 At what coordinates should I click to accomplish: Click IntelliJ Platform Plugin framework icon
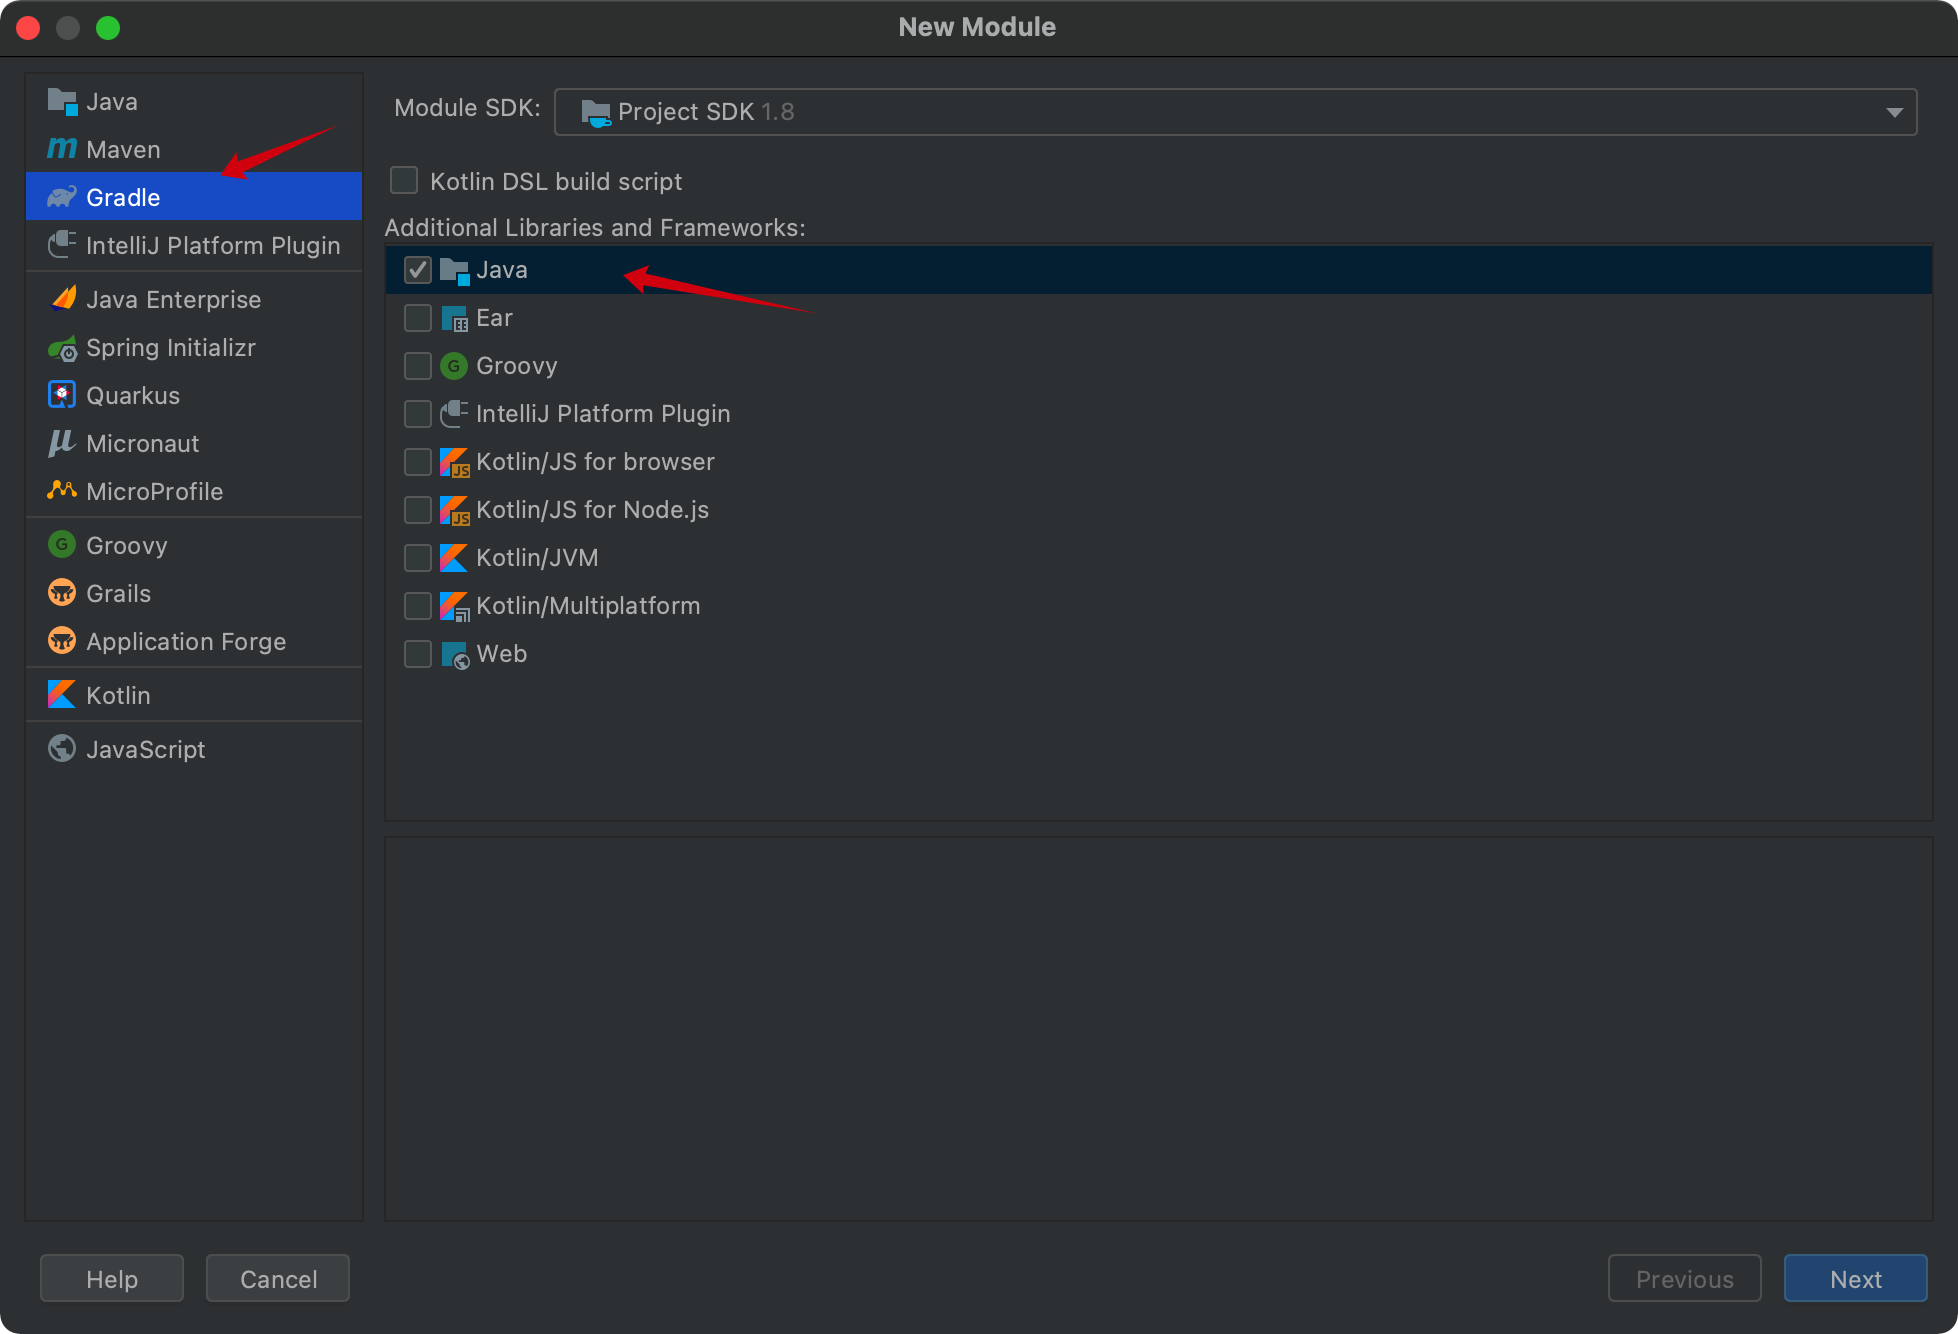455,414
